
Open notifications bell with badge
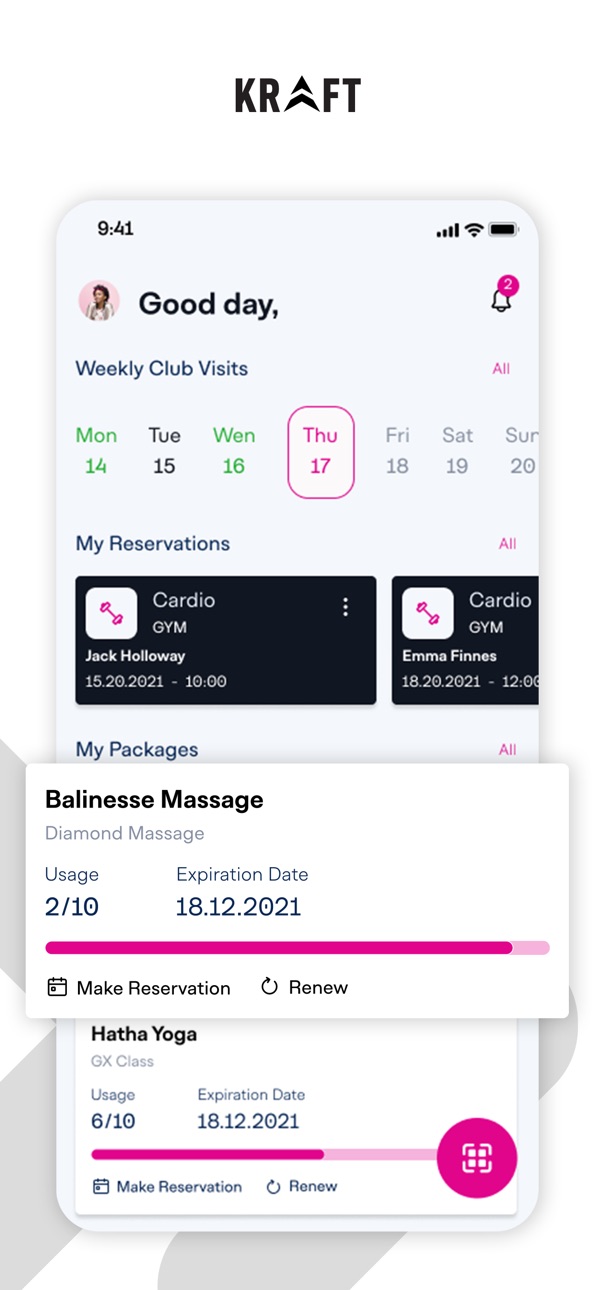point(502,297)
